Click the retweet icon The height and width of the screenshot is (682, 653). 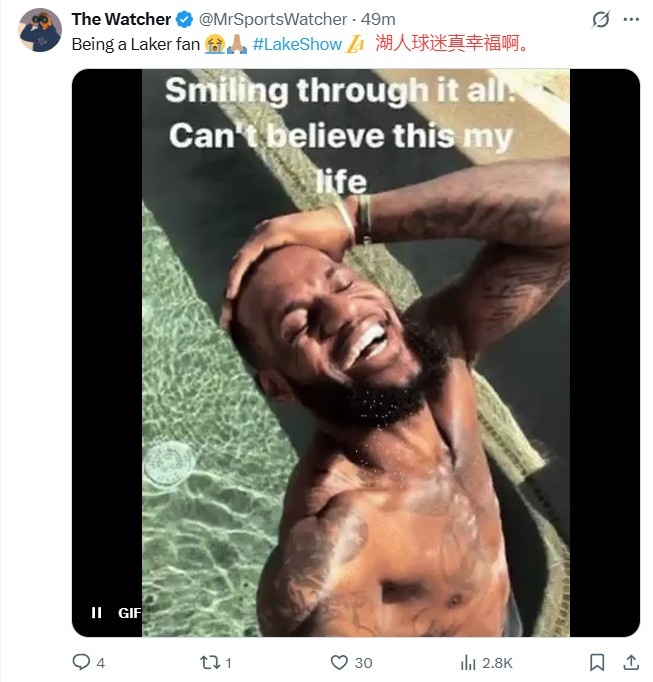coord(209,662)
